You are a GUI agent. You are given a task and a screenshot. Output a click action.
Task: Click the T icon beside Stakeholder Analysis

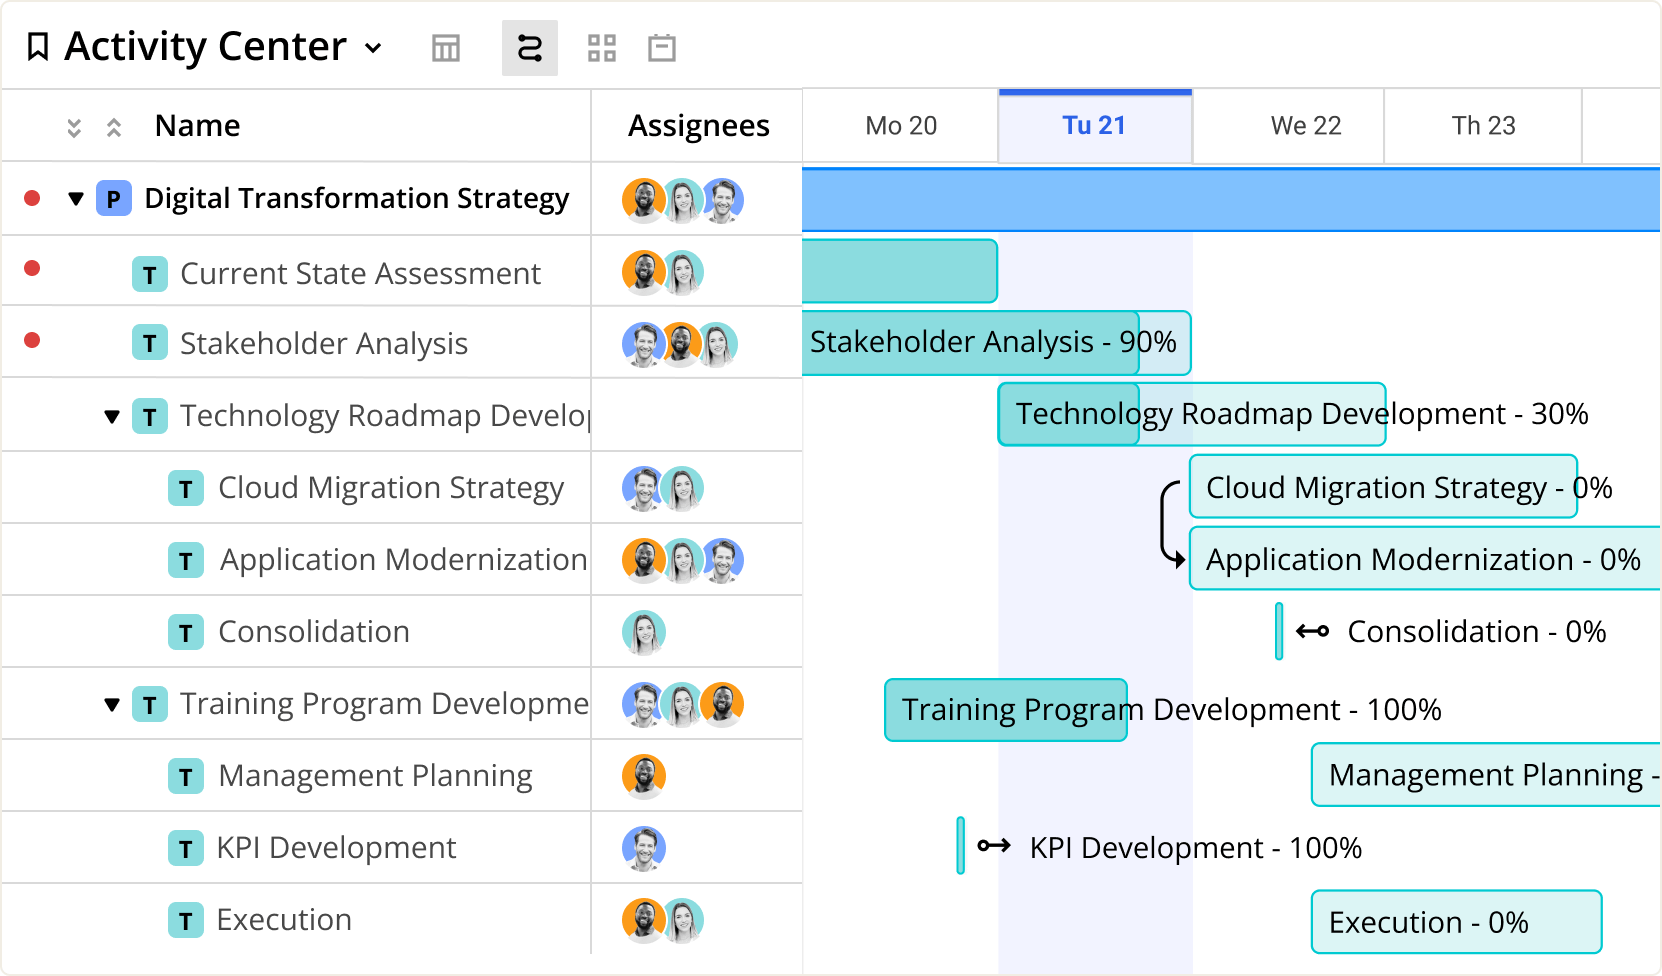click(x=150, y=343)
